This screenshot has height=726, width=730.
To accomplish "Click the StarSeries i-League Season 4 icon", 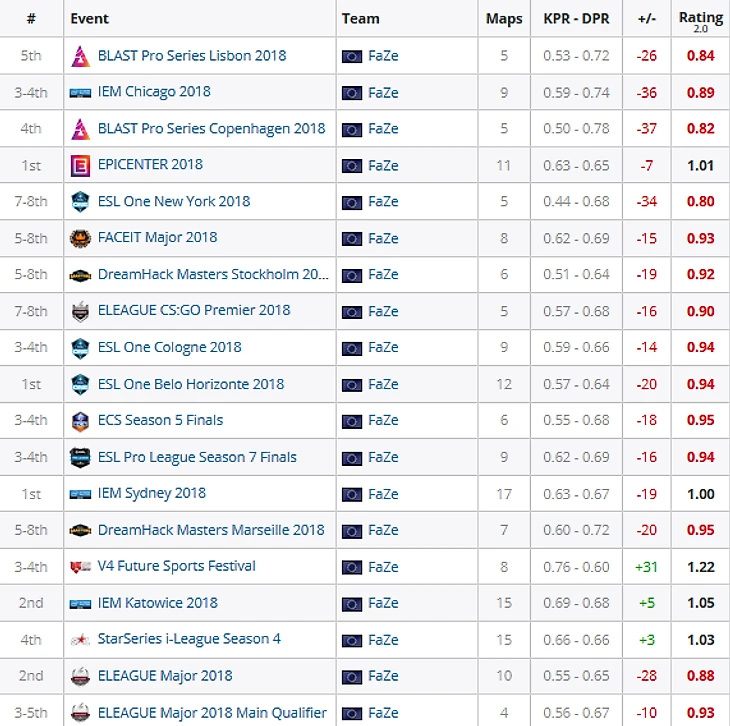I will tap(81, 640).
